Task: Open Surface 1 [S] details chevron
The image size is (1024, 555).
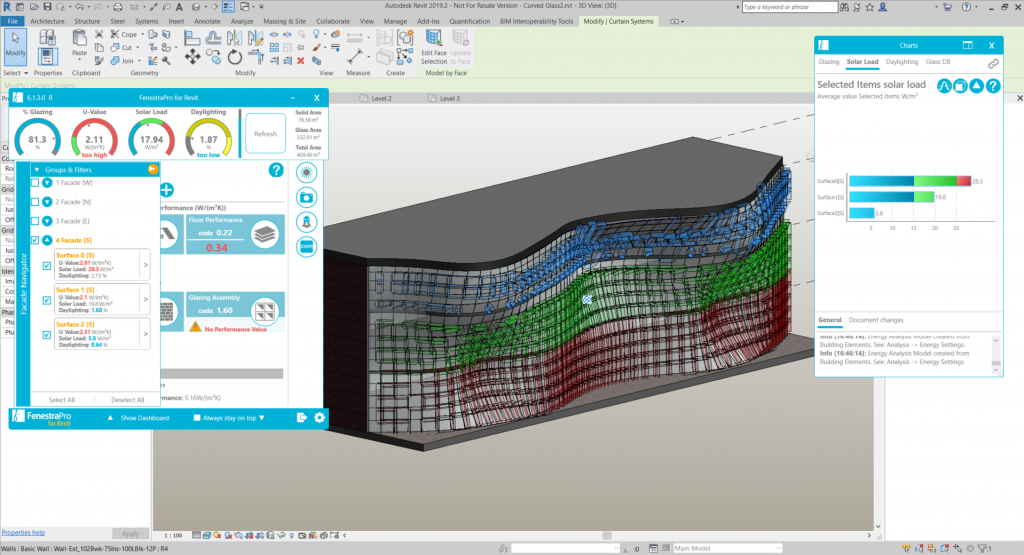Action: tap(145, 300)
